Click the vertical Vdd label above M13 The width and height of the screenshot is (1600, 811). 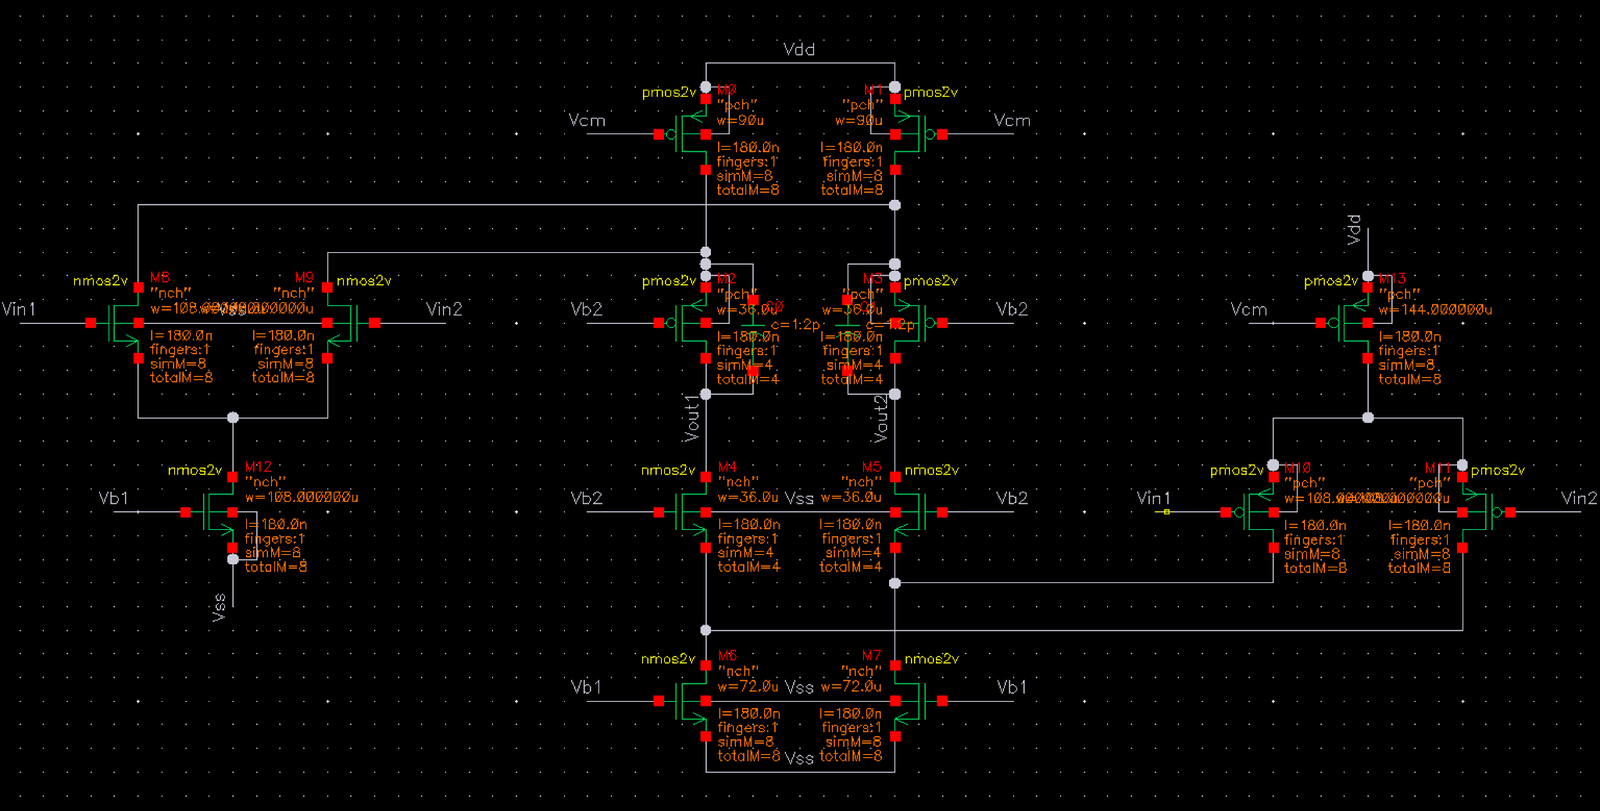(1354, 229)
